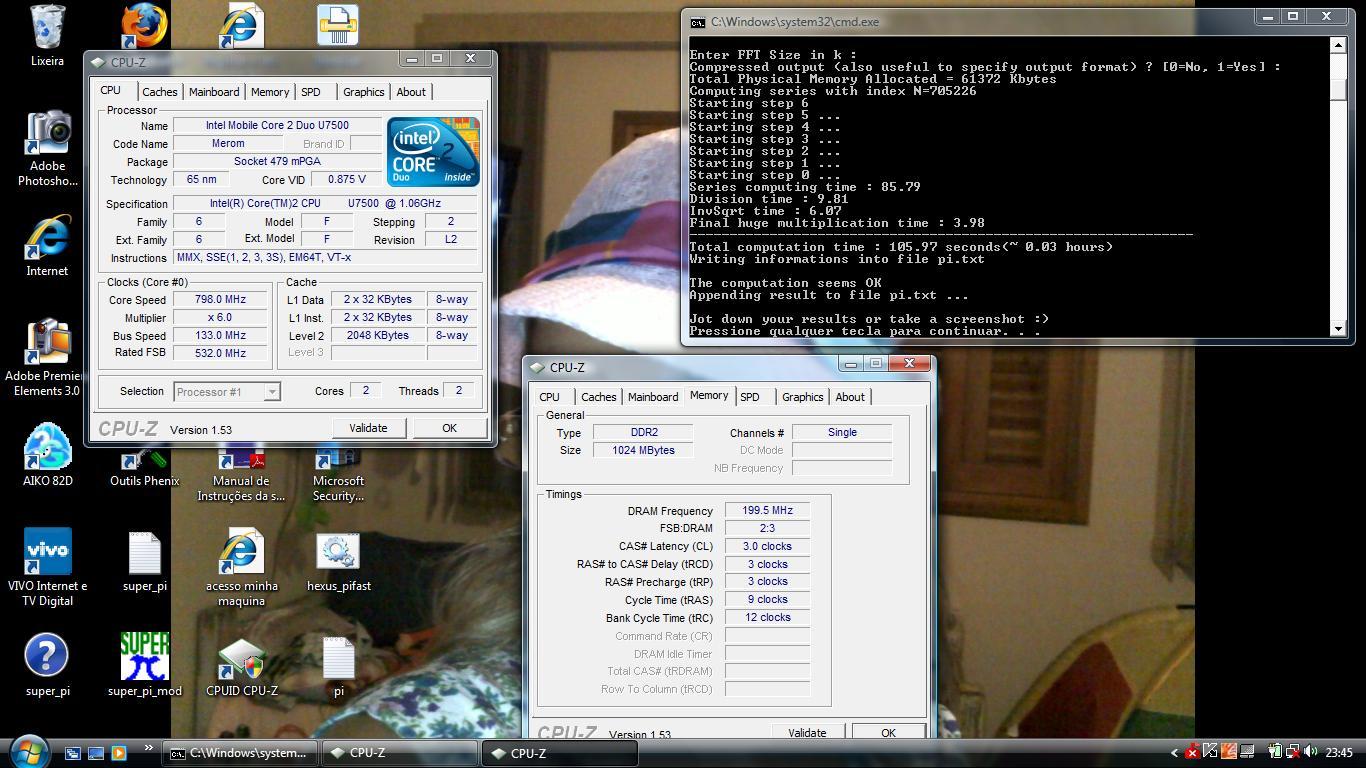
Task: Click Validate in the CPU-Z CPU window
Action: click(x=368, y=428)
